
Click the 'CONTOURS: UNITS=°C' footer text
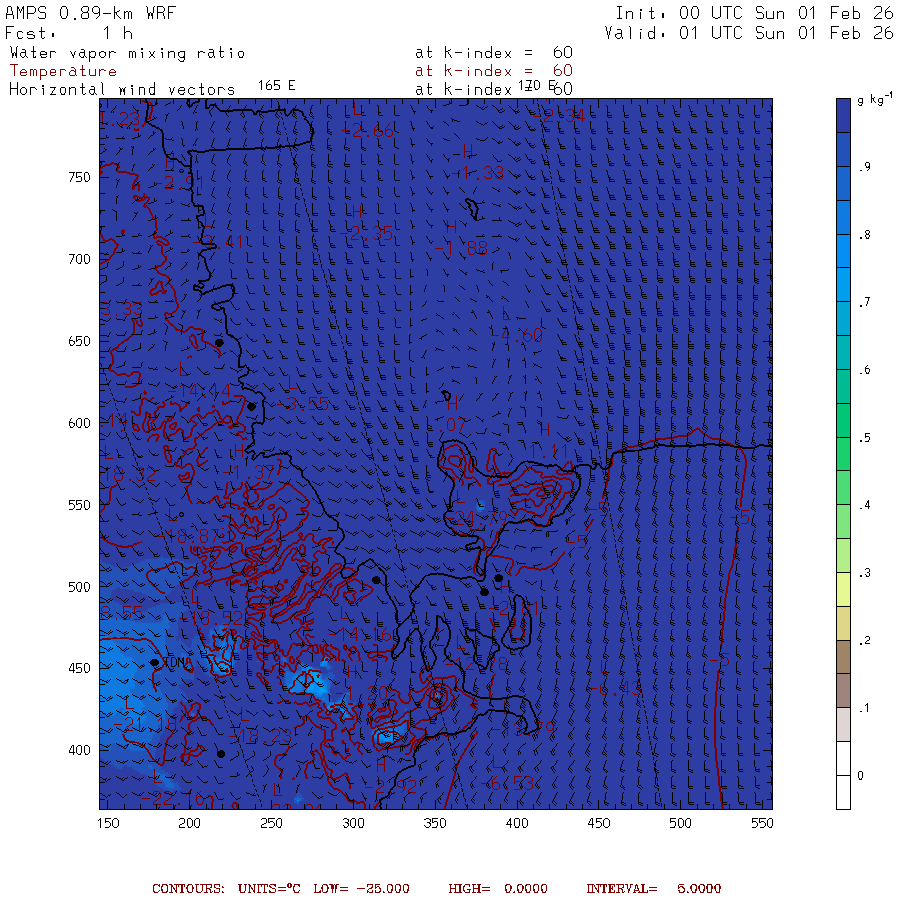[x=226, y=889]
